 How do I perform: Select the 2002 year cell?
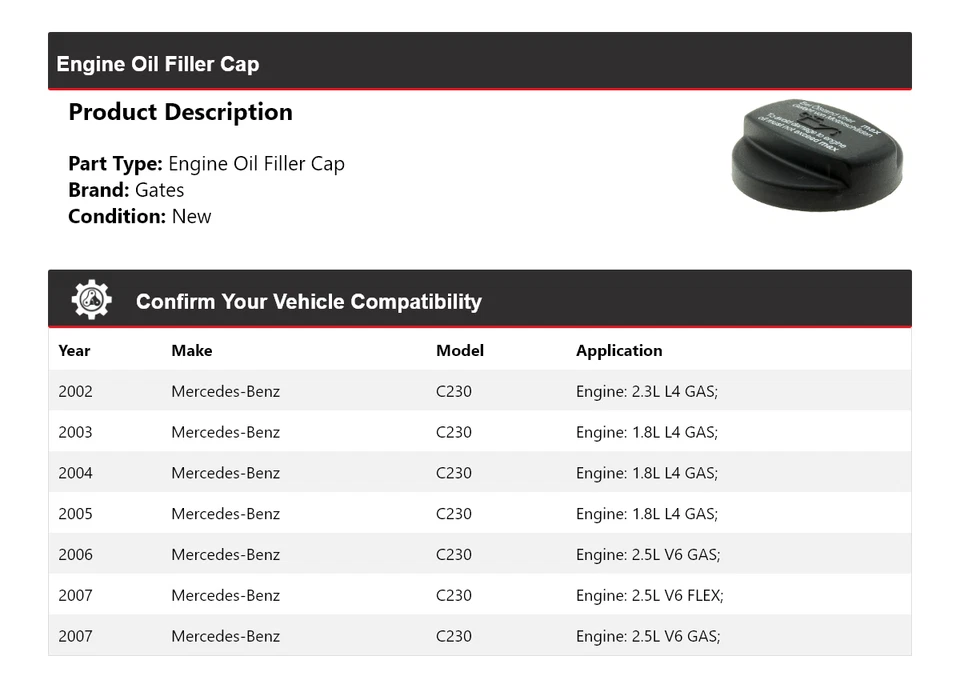point(75,391)
